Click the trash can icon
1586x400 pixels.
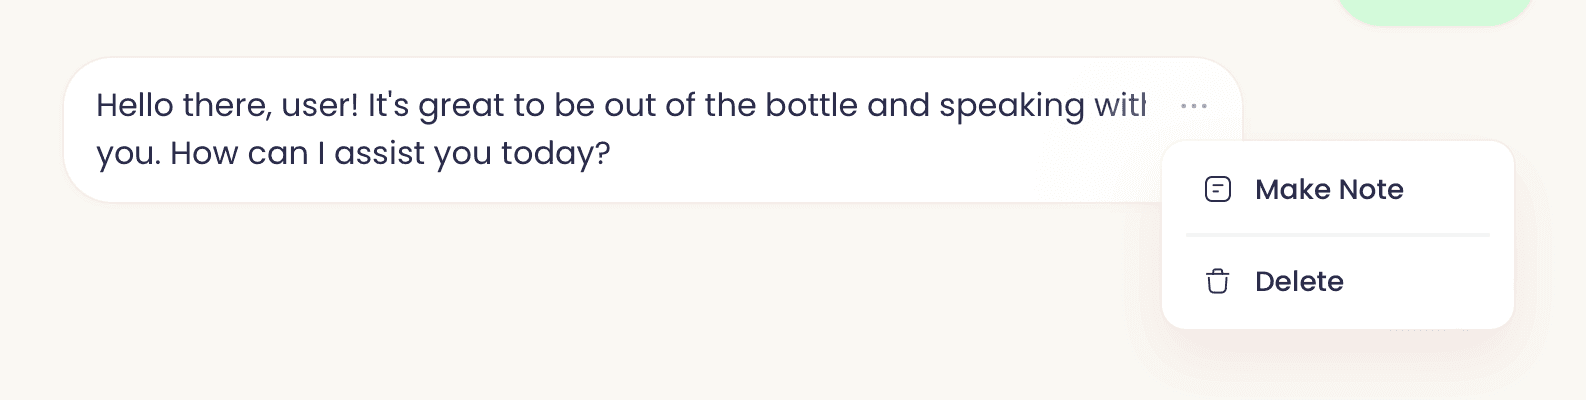[1217, 282]
